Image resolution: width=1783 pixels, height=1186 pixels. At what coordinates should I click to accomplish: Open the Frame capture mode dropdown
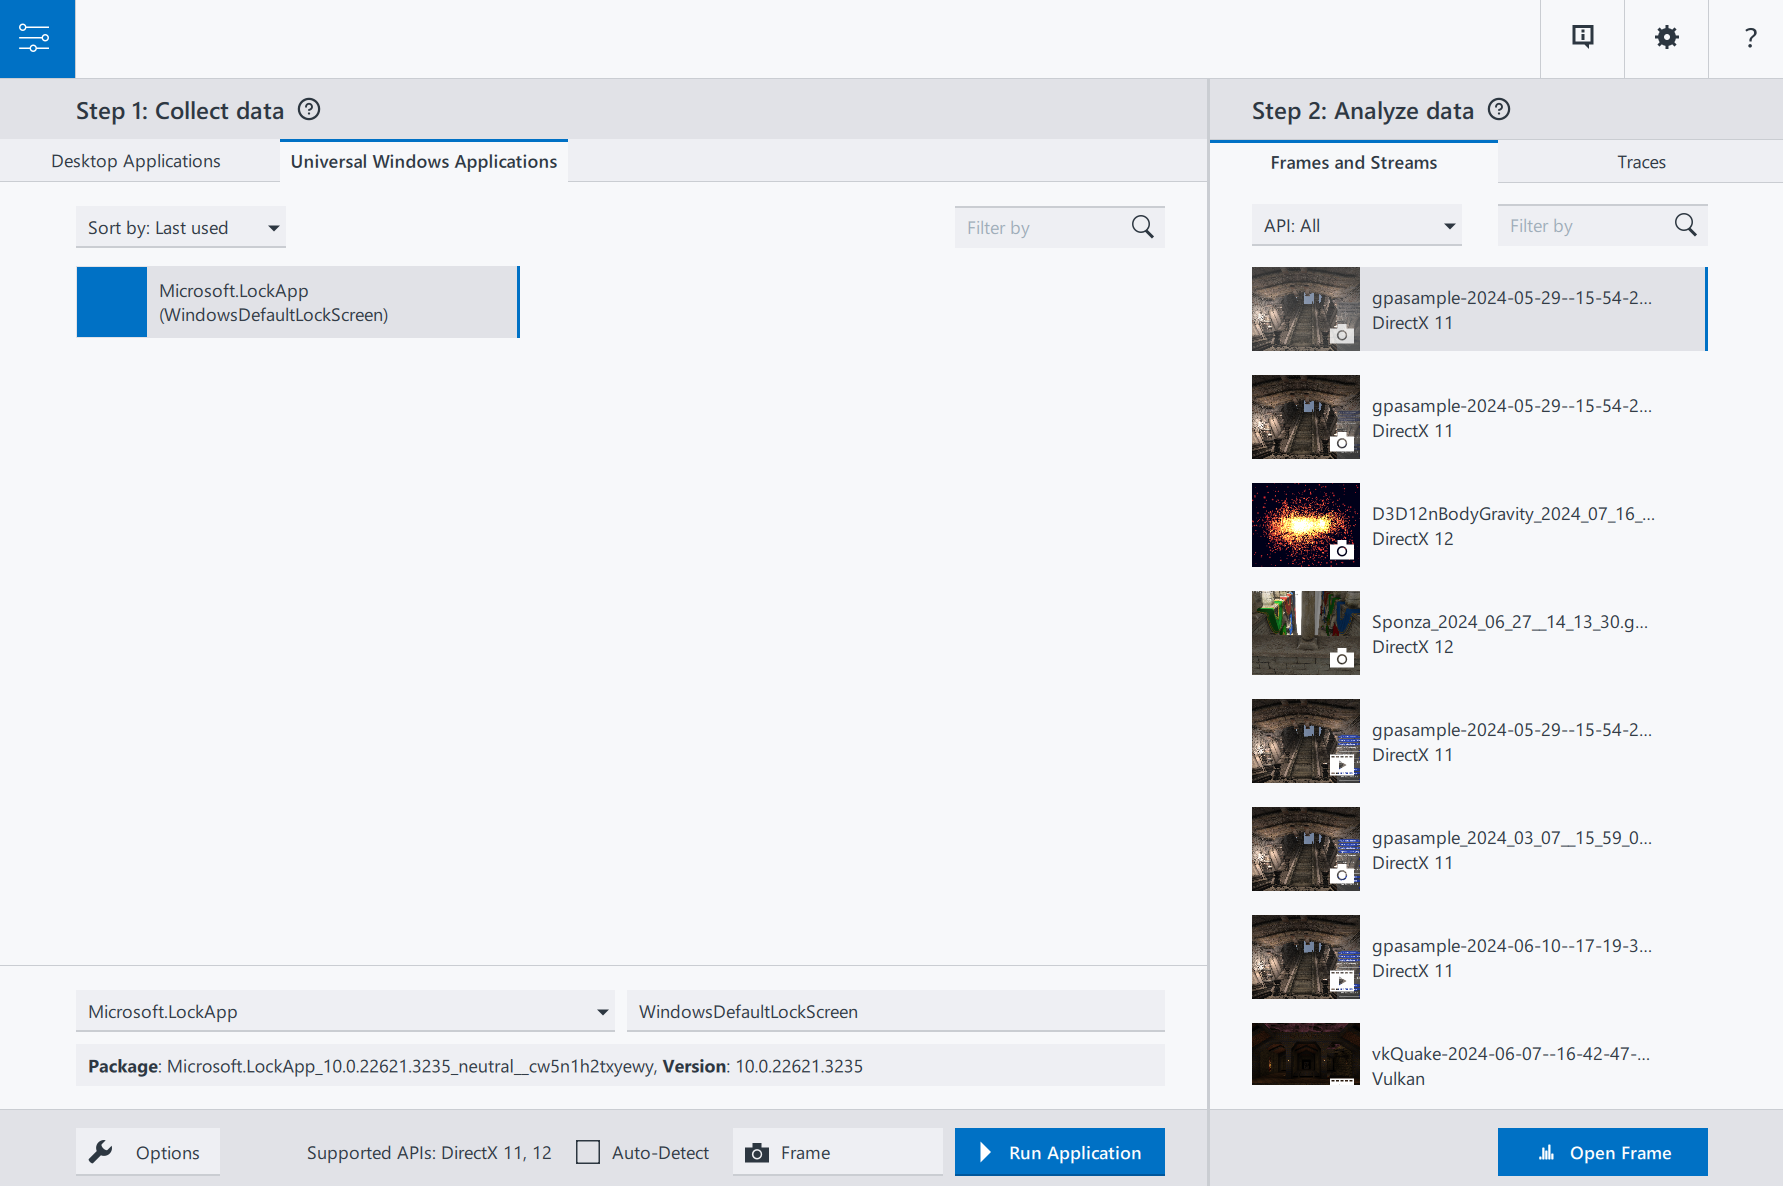click(838, 1152)
